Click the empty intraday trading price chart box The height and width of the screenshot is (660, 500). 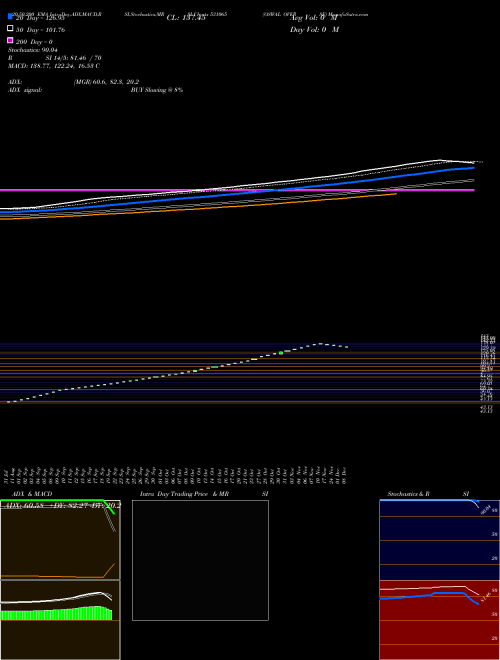[200, 560]
